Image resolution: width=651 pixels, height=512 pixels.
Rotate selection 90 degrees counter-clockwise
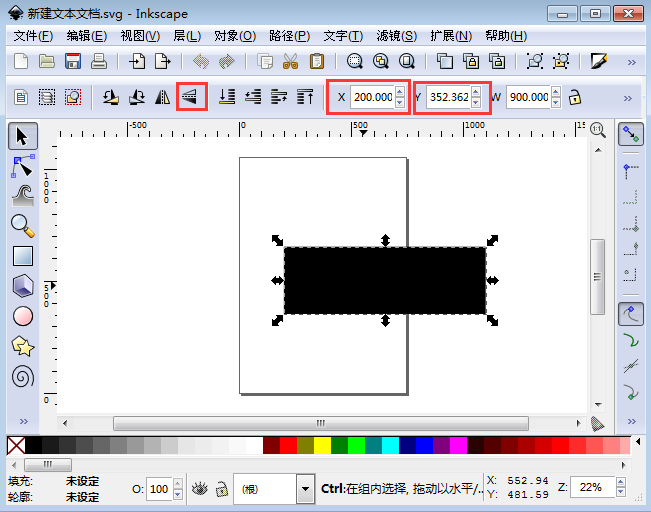[x=111, y=97]
